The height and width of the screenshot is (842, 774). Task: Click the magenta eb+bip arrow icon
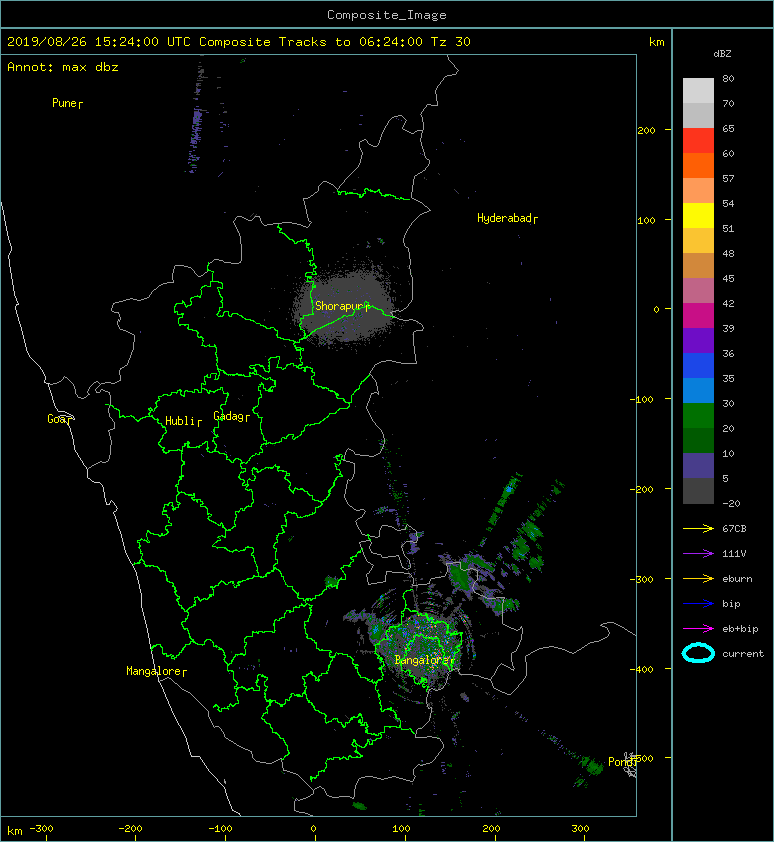pyautogui.click(x=698, y=629)
